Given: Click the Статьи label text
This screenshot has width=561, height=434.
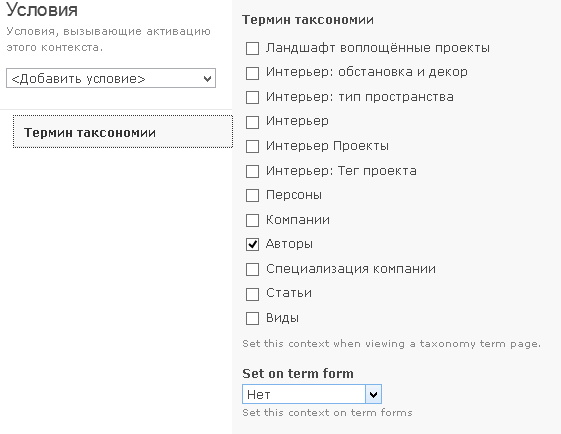Looking at the screenshot, I should click(289, 293).
